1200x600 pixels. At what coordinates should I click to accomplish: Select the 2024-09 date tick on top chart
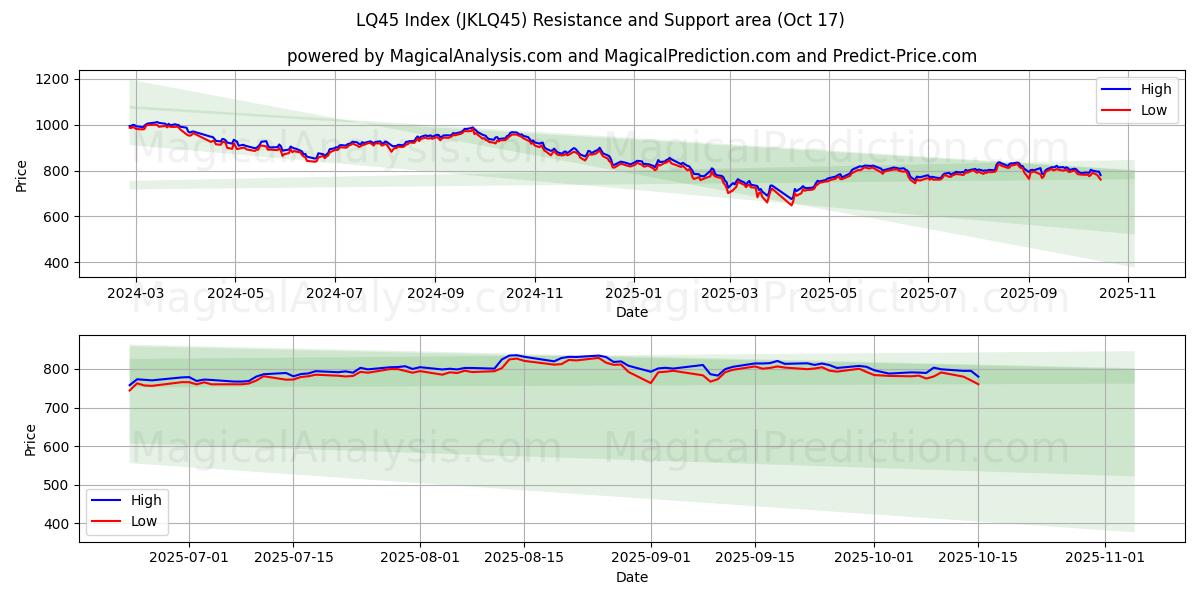(435, 294)
